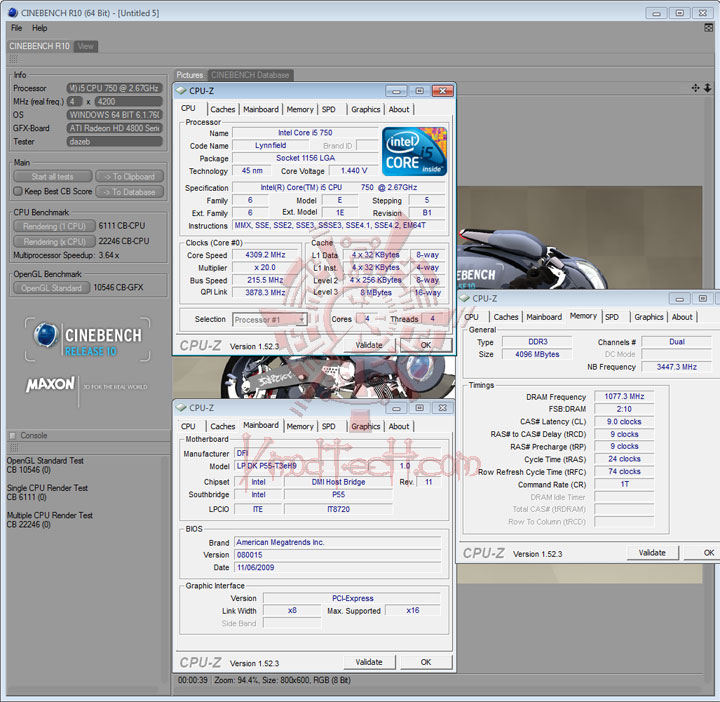Screen dimensions: 720x702
Task: Click the panel restore icon under title bar
Action: coord(709,28)
